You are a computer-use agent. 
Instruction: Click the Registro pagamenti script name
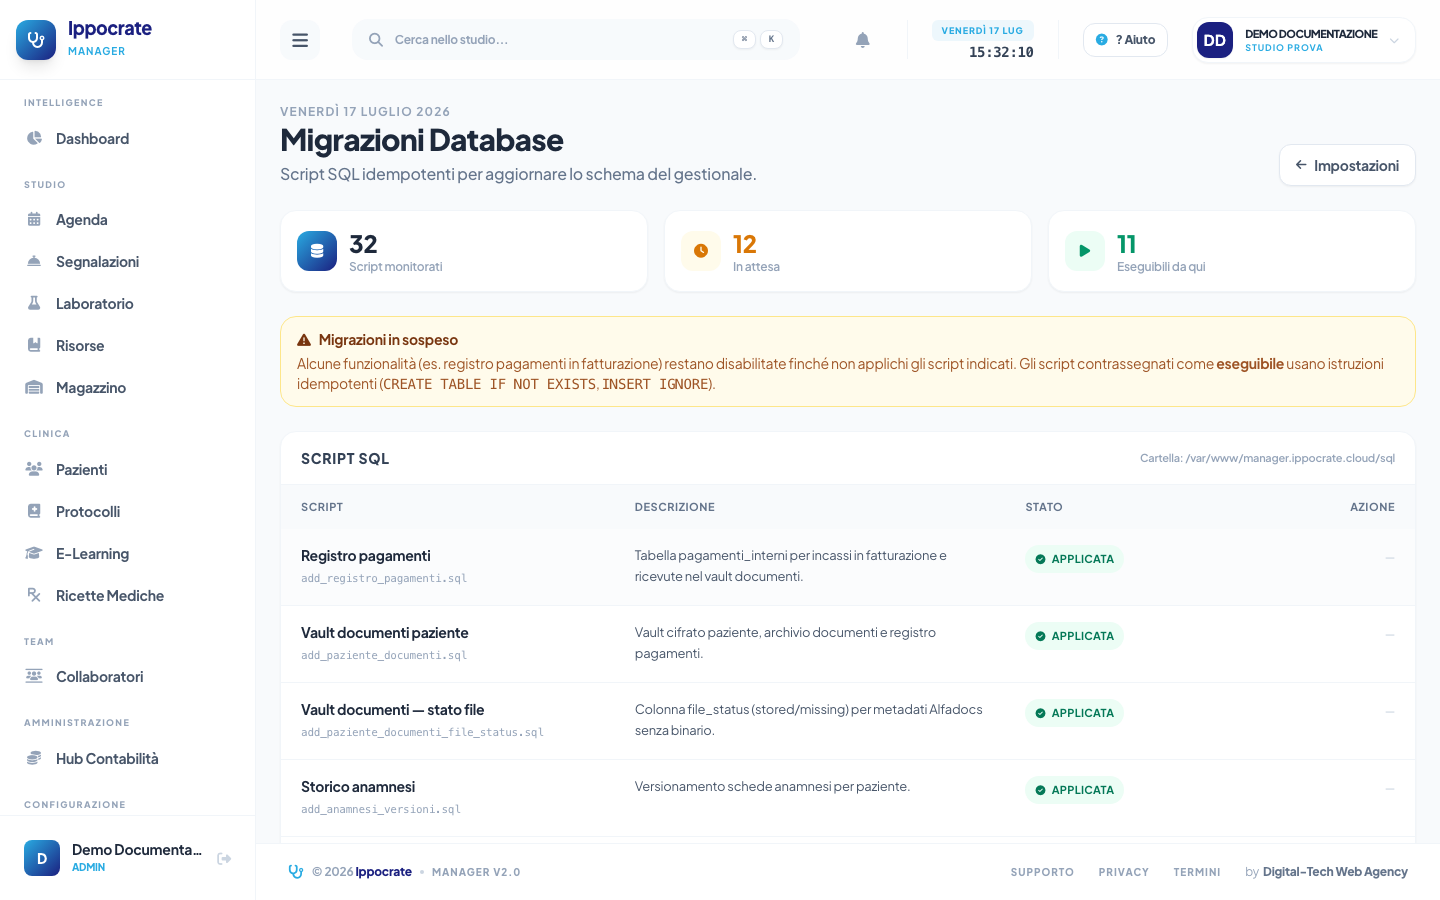pos(365,556)
